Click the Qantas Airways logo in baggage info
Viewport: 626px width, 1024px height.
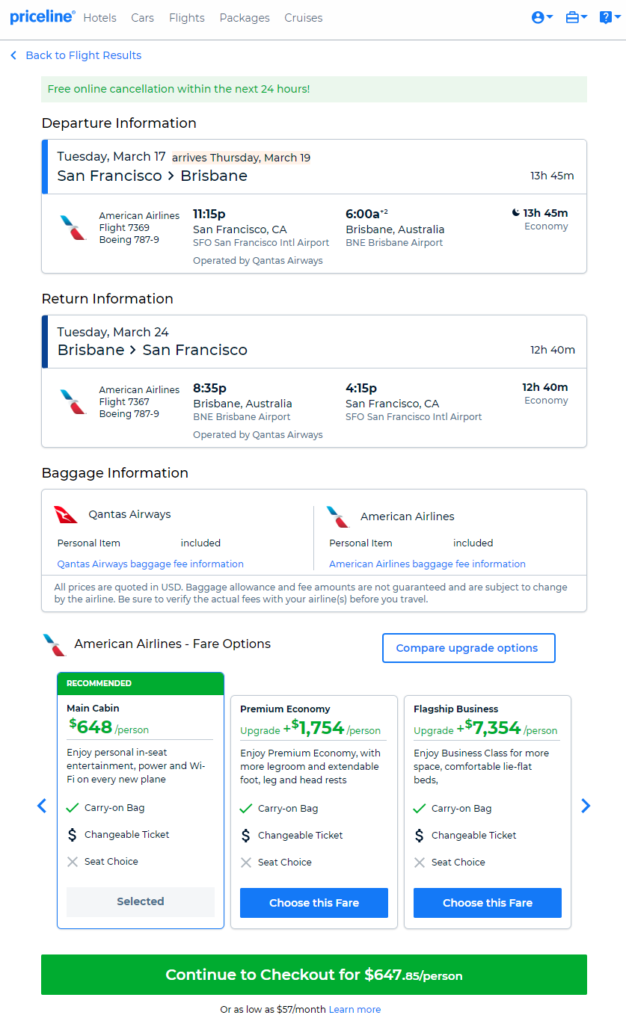66,515
